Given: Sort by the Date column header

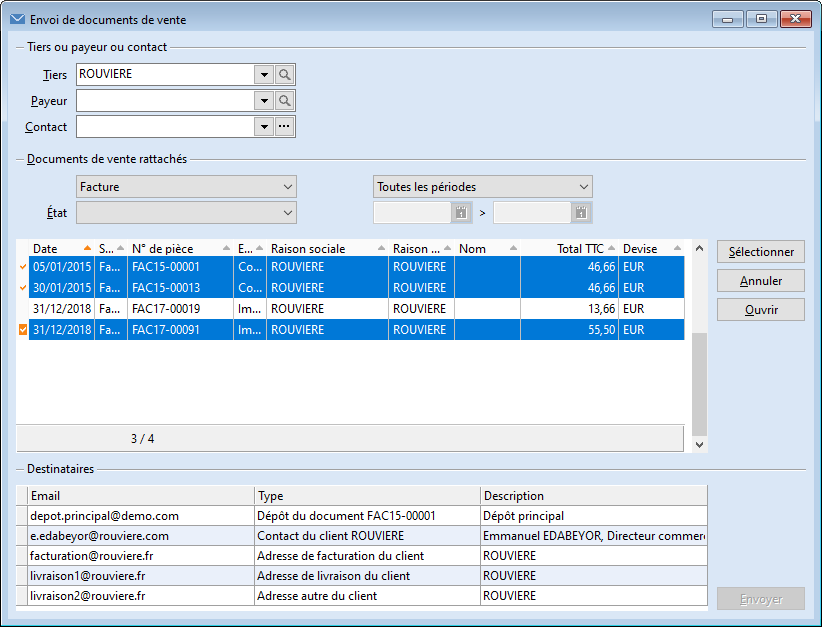Looking at the screenshot, I should pos(61,248).
